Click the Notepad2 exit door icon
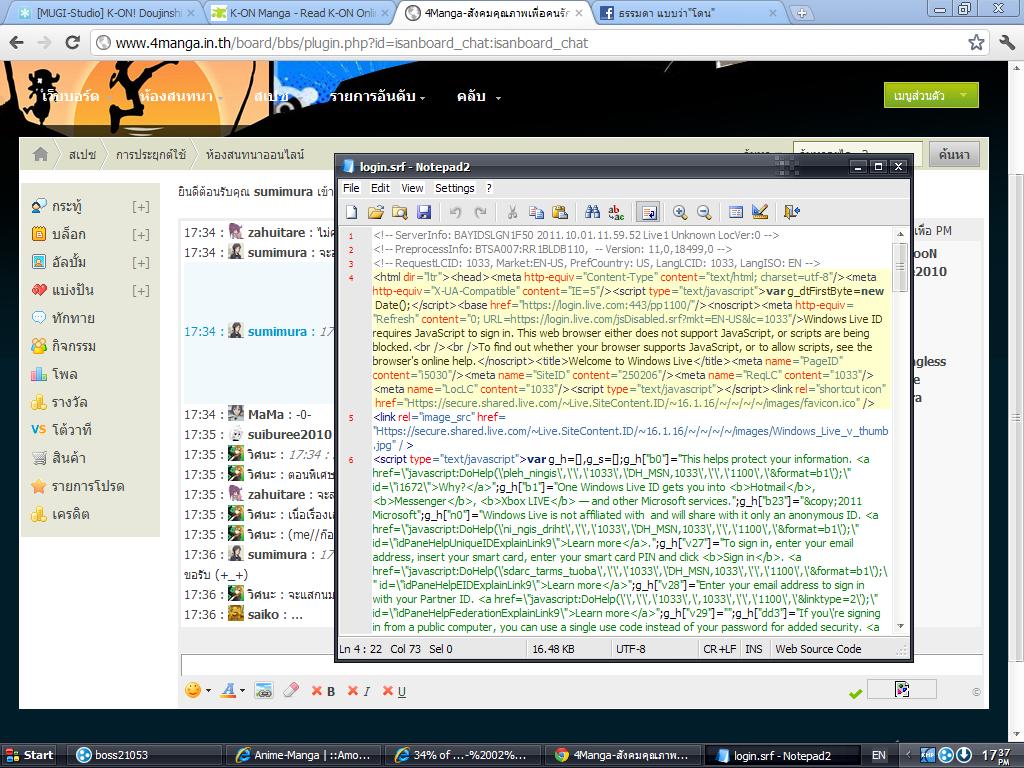1024x768 pixels. (792, 212)
